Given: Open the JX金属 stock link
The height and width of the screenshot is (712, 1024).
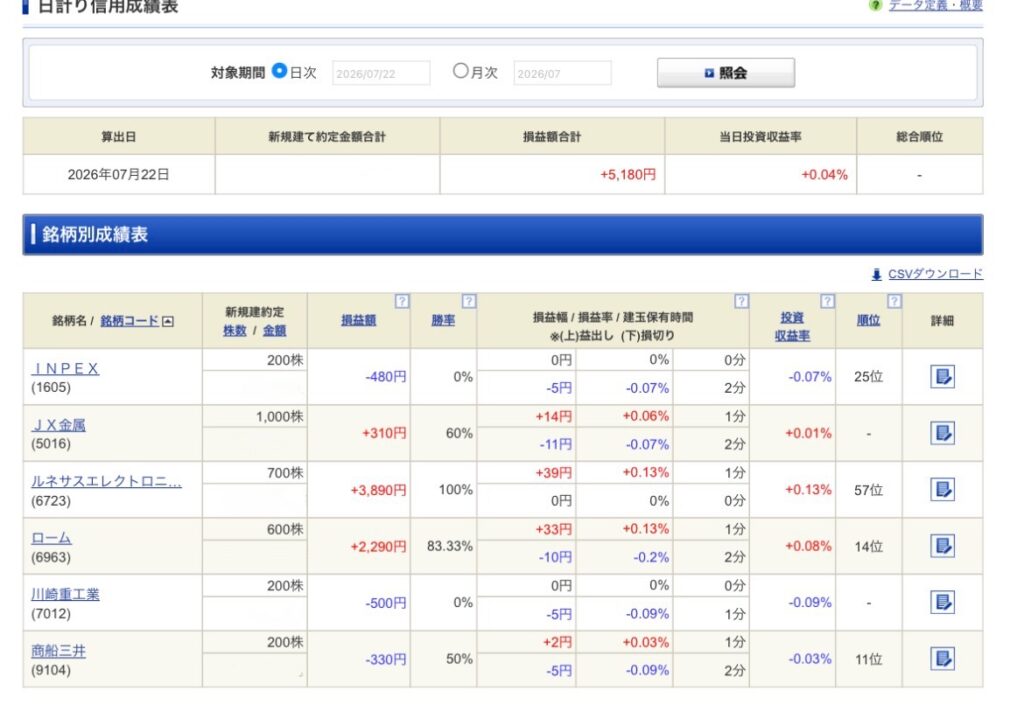Looking at the screenshot, I should pyautogui.click(x=58, y=425).
